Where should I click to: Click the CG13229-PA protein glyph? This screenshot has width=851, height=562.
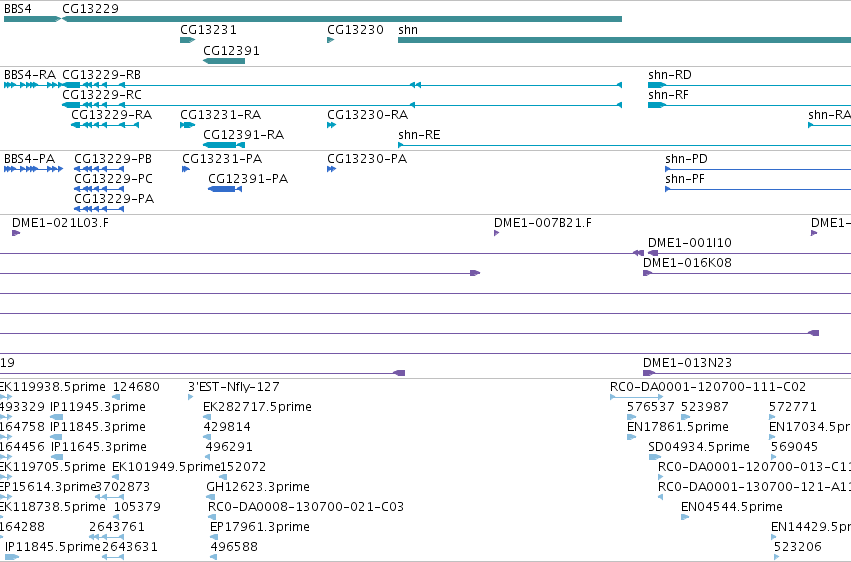[99, 209]
